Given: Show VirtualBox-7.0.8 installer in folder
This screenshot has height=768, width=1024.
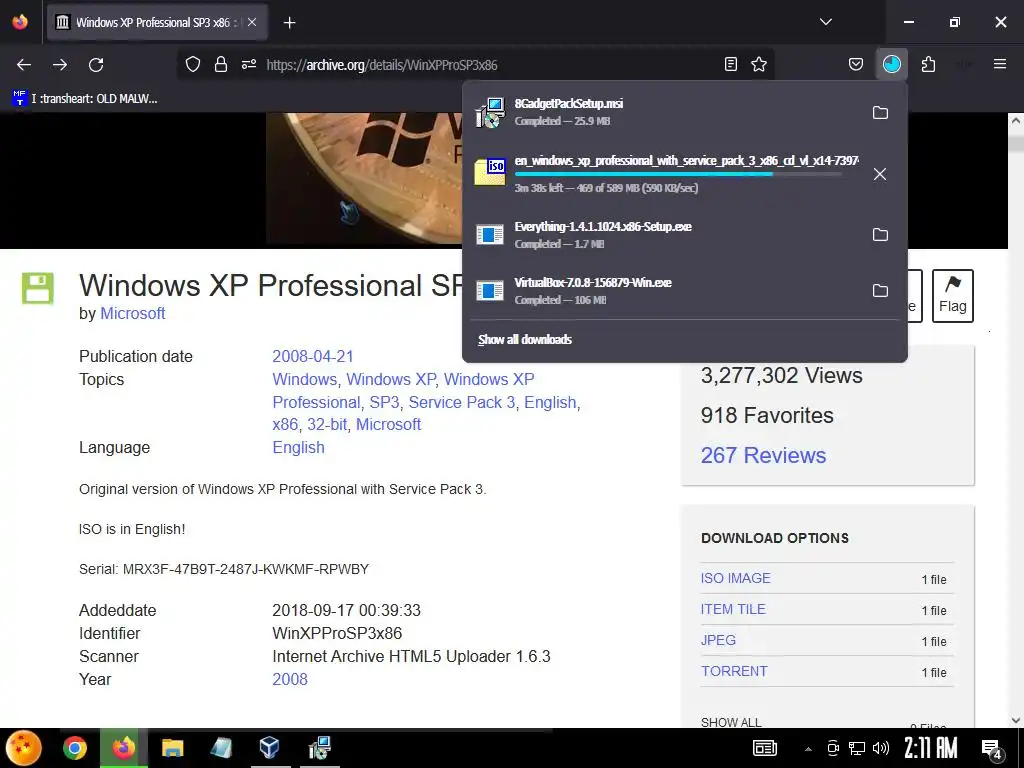Looking at the screenshot, I should pyautogui.click(x=880, y=291).
